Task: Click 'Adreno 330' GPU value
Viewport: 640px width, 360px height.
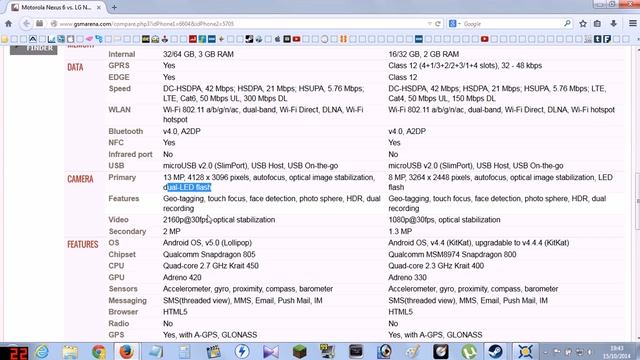Action: pos(407,278)
